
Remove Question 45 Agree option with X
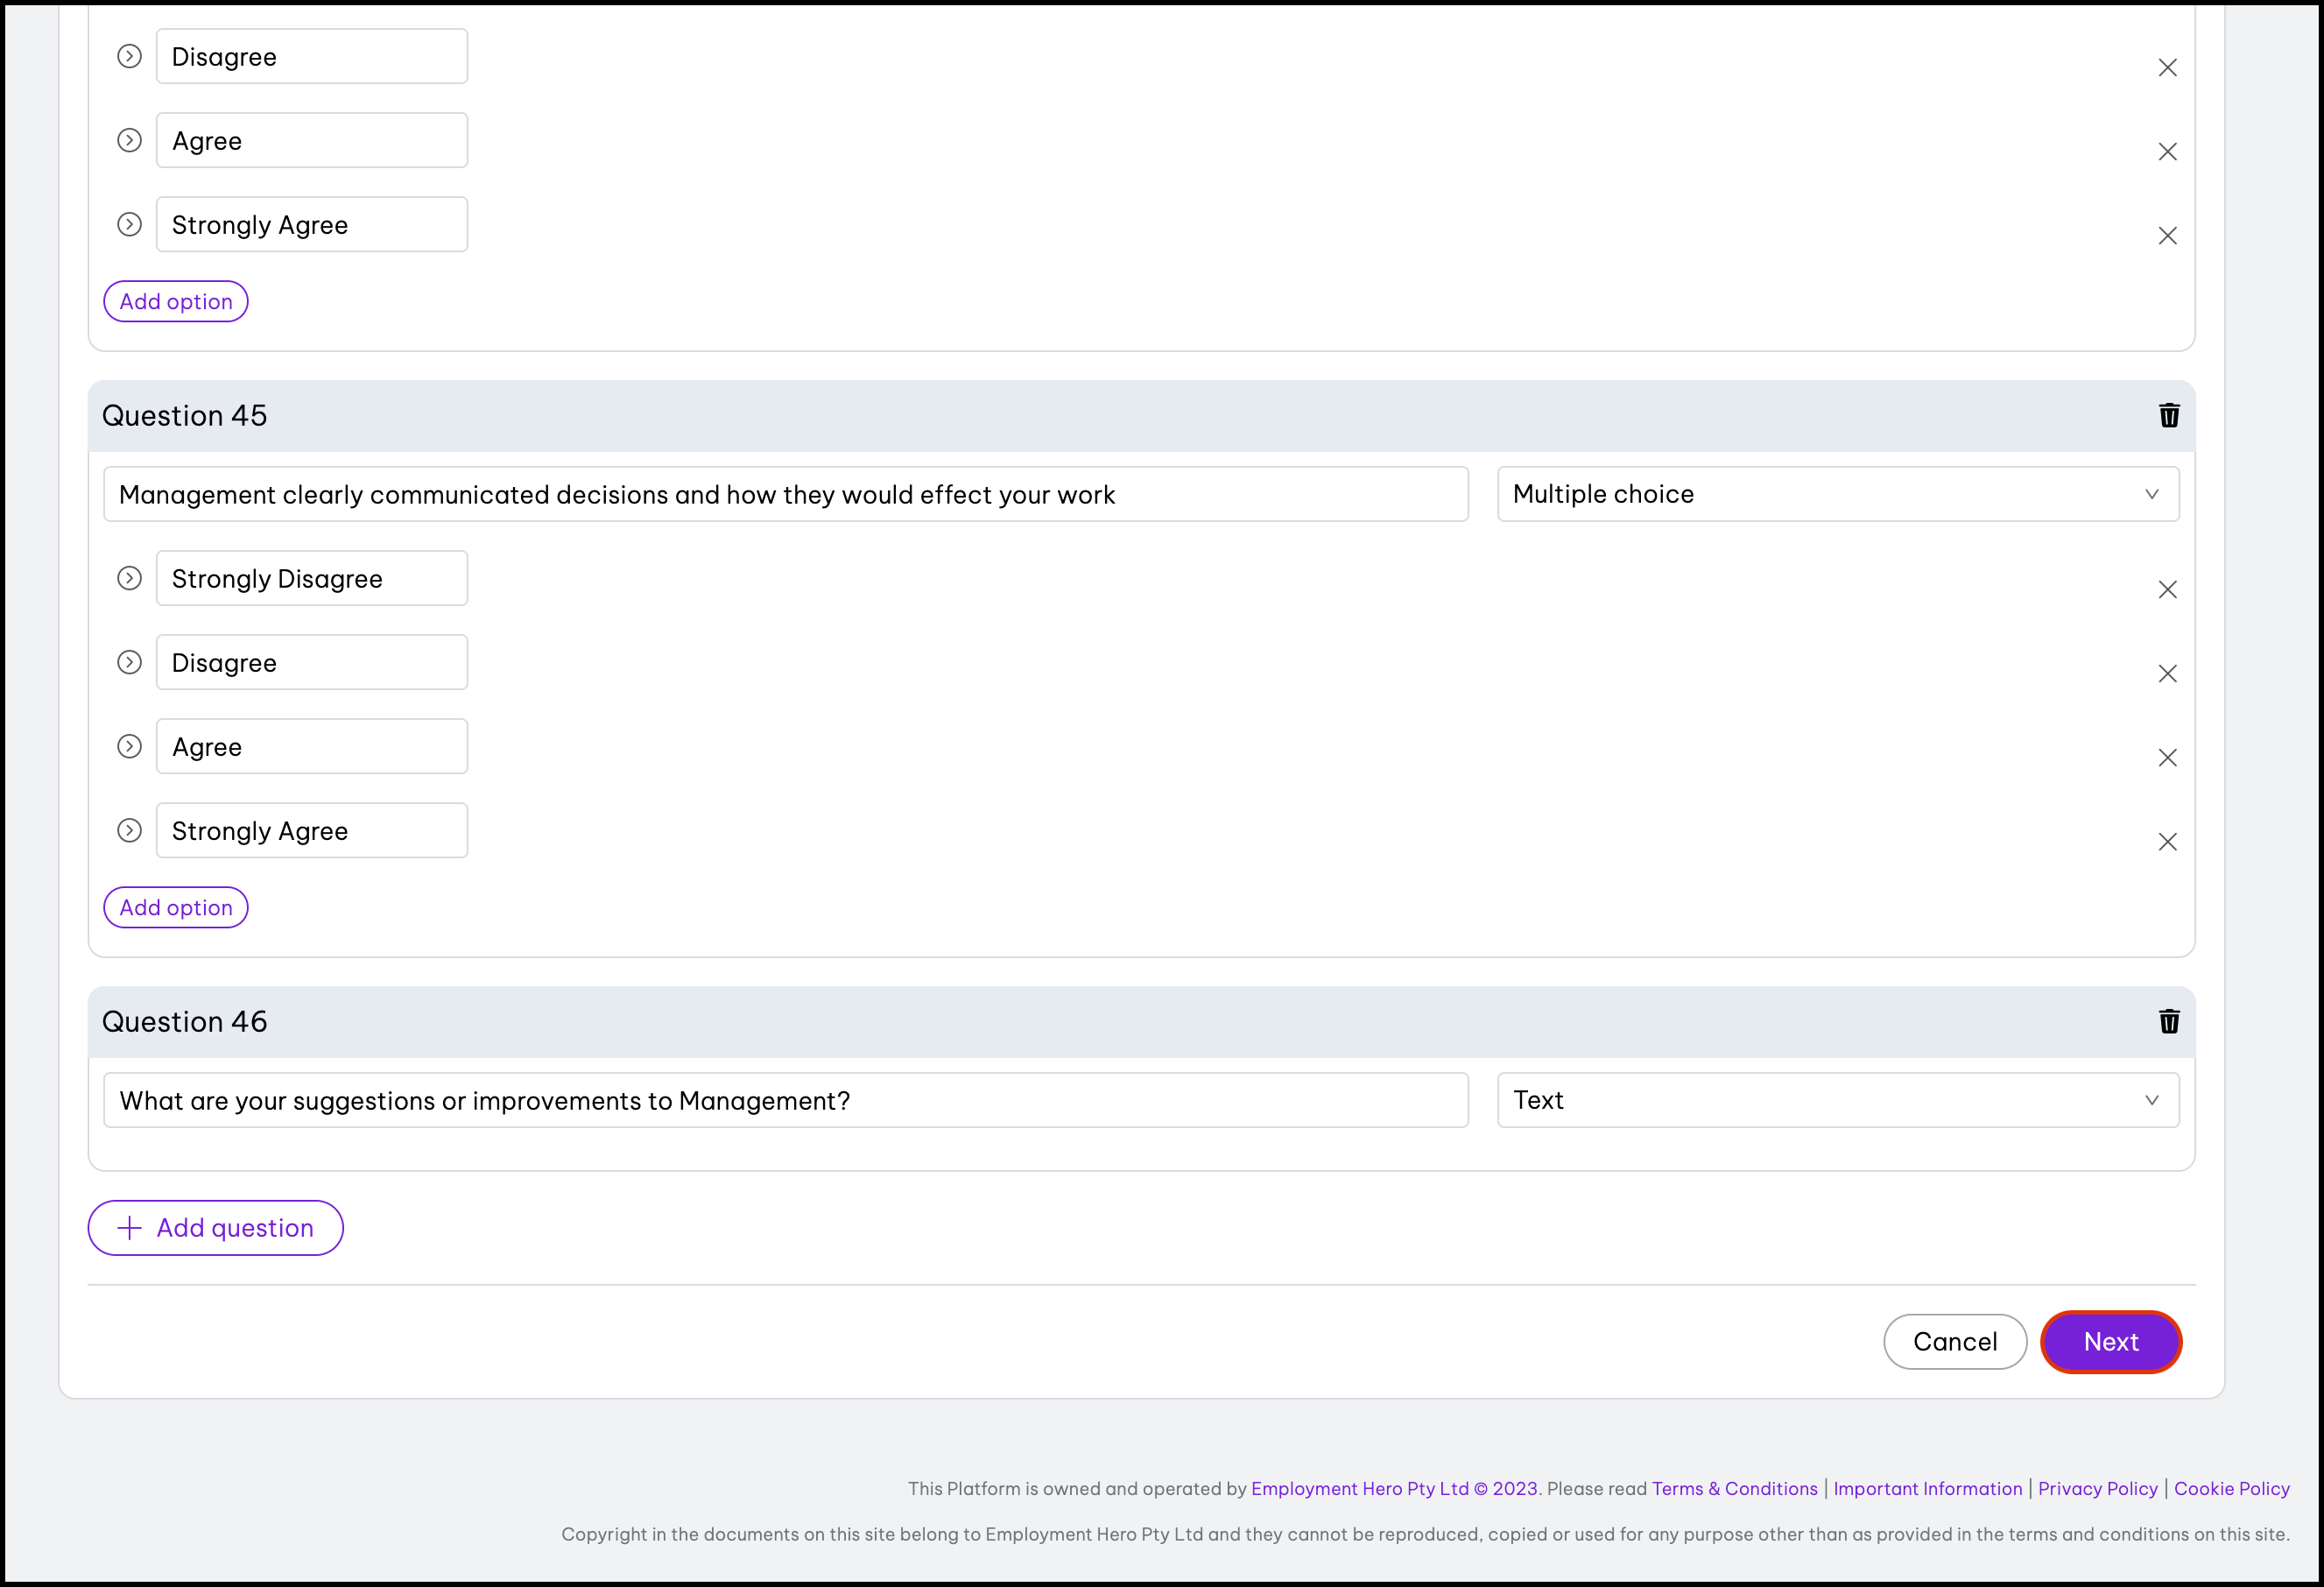click(2167, 758)
